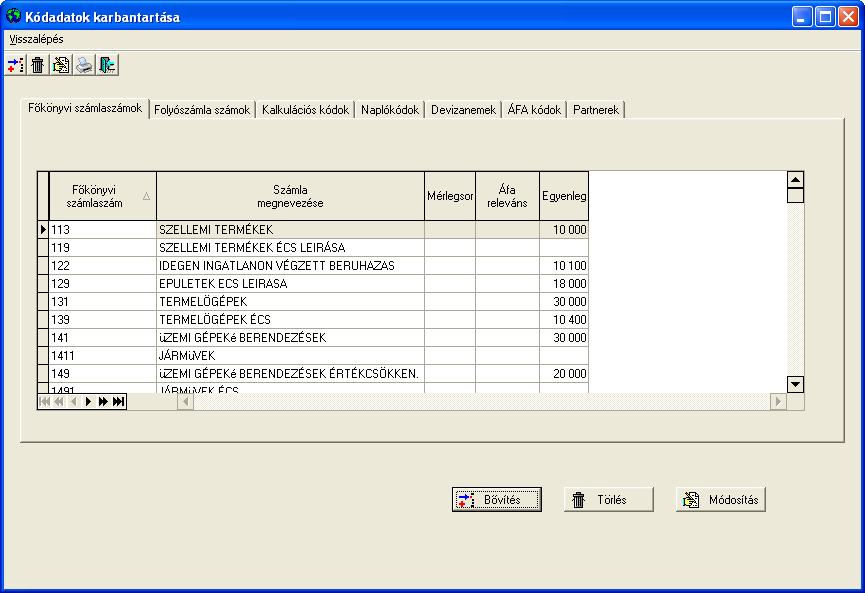
Task: Select account number 122 cell
Action: 103,265
